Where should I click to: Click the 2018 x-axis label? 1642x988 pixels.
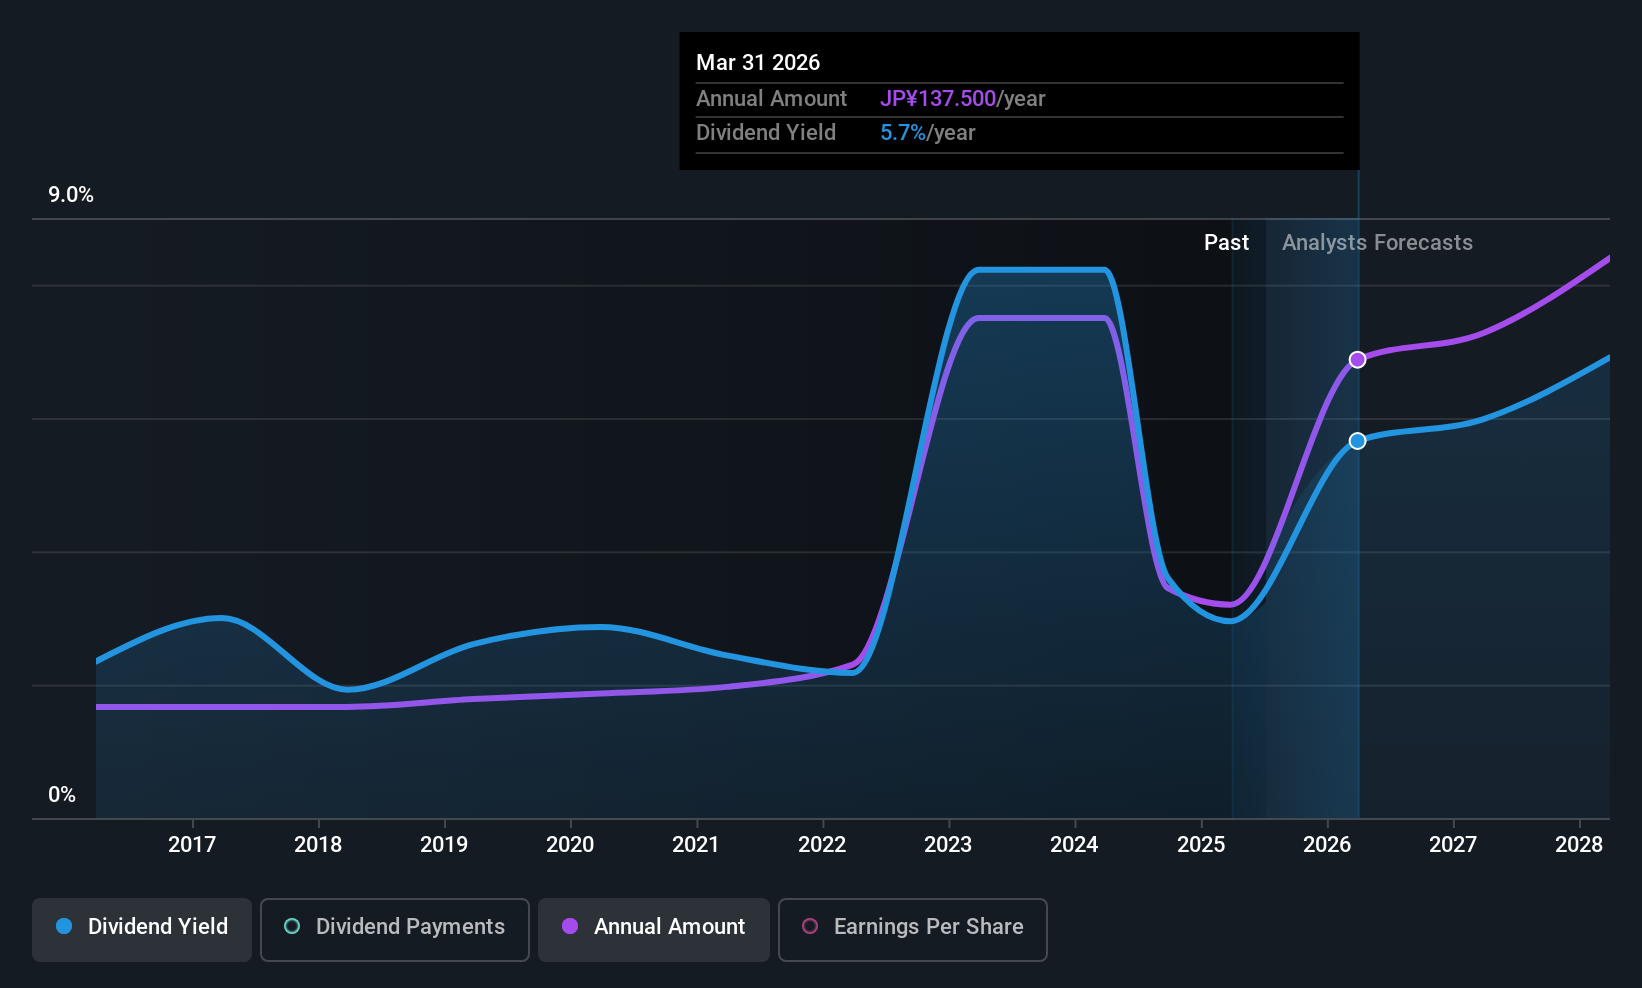pyautogui.click(x=318, y=845)
